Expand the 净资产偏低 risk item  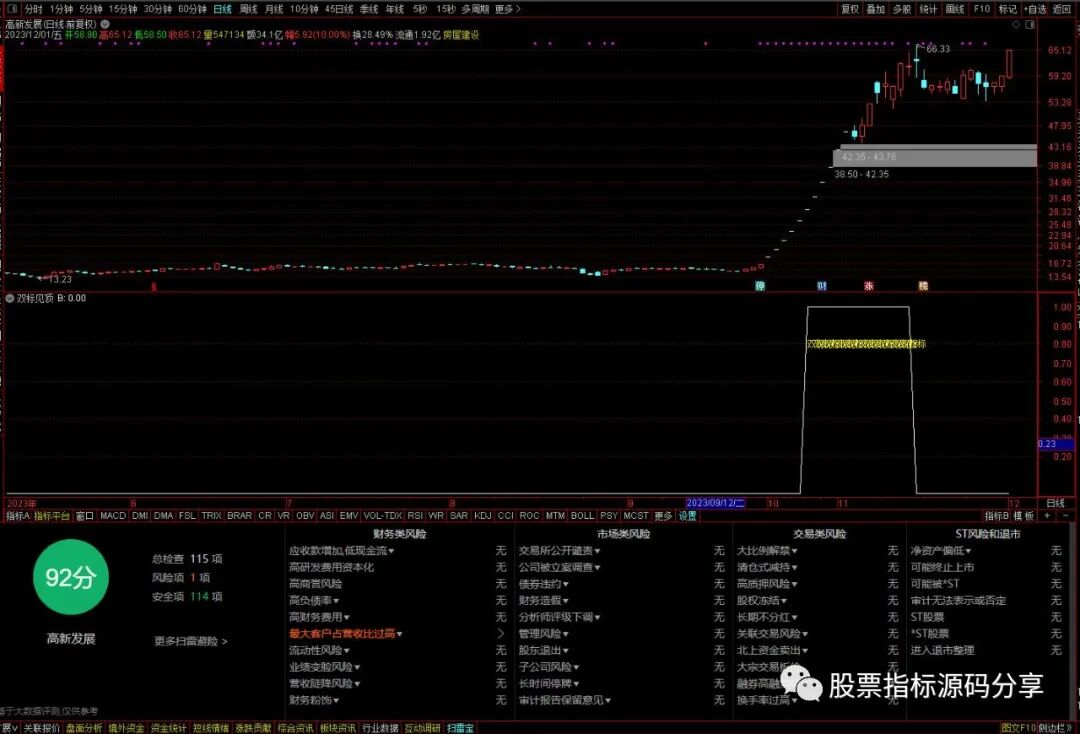pyautogui.click(x=941, y=551)
